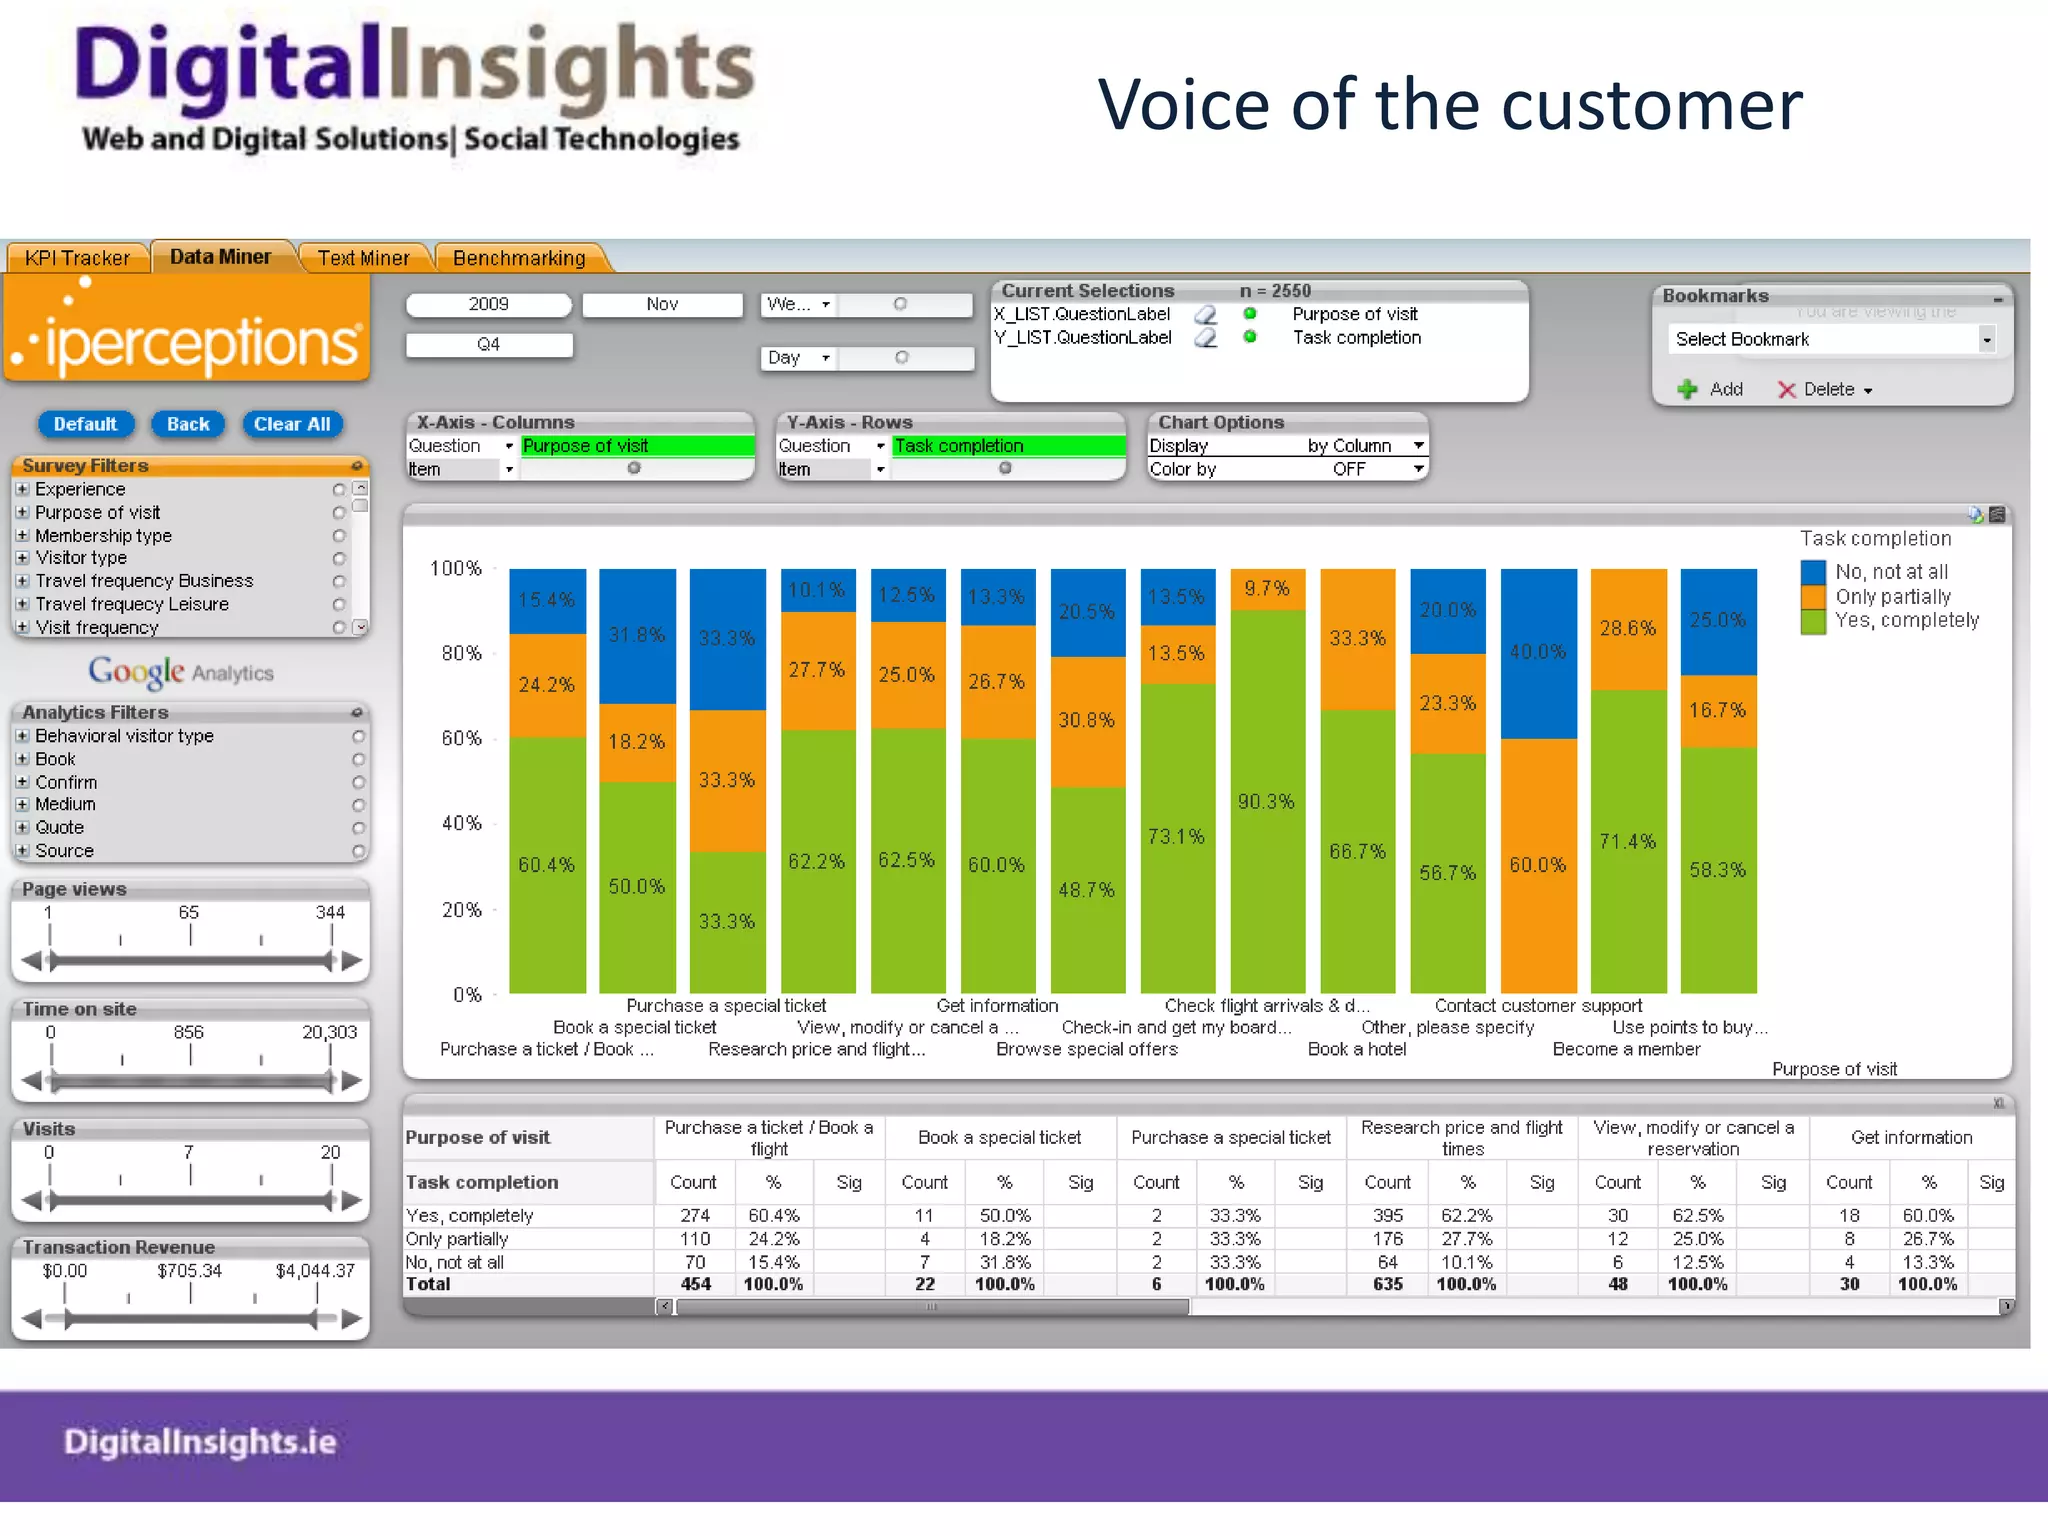Screen dimensions: 2048x1536
Task: Toggle the Membership type filter radio
Action: point(339,536)
